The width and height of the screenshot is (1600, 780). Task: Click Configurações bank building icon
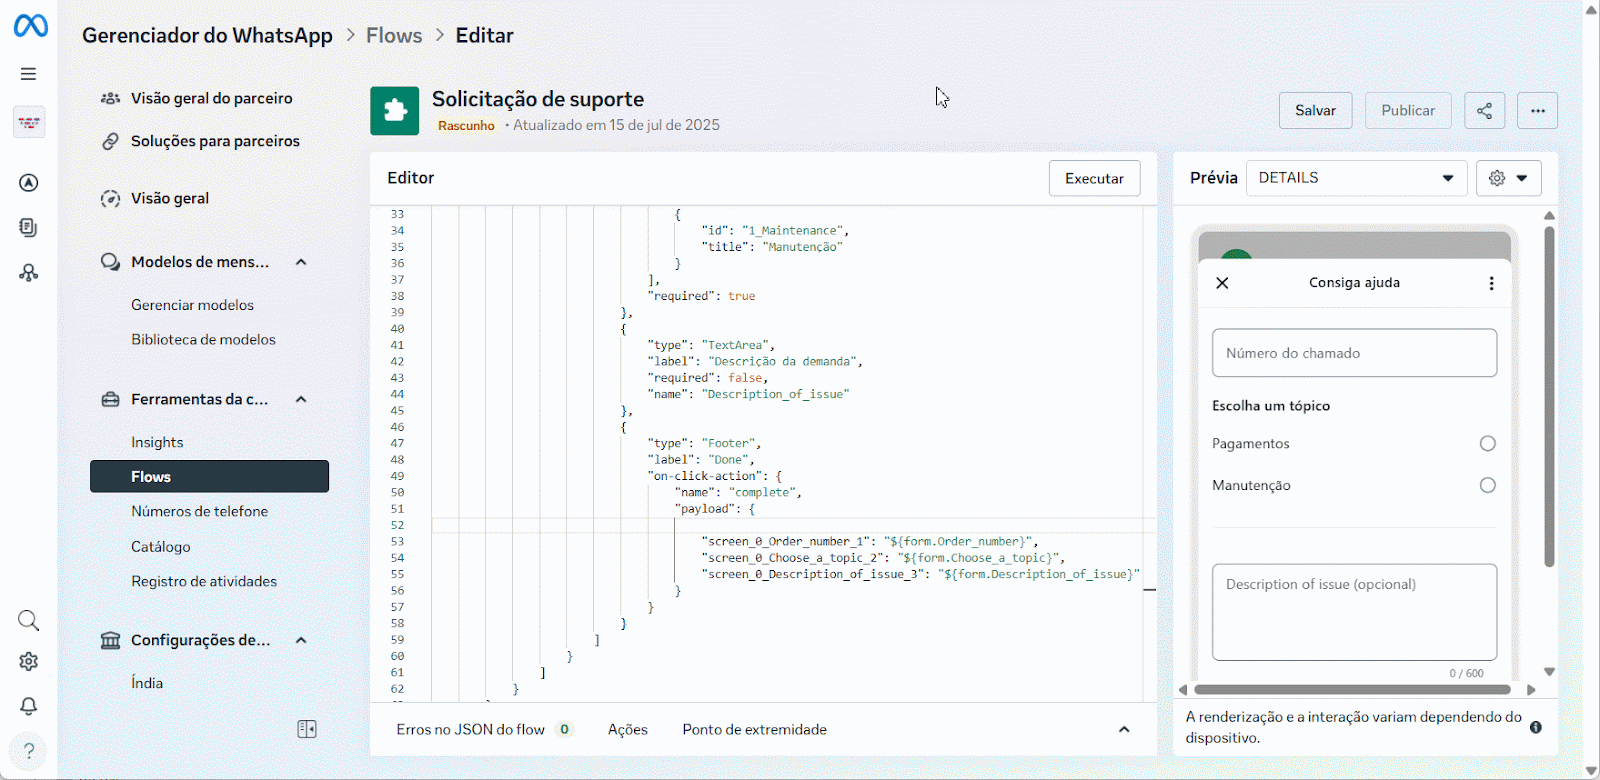(x=111, y=640)
